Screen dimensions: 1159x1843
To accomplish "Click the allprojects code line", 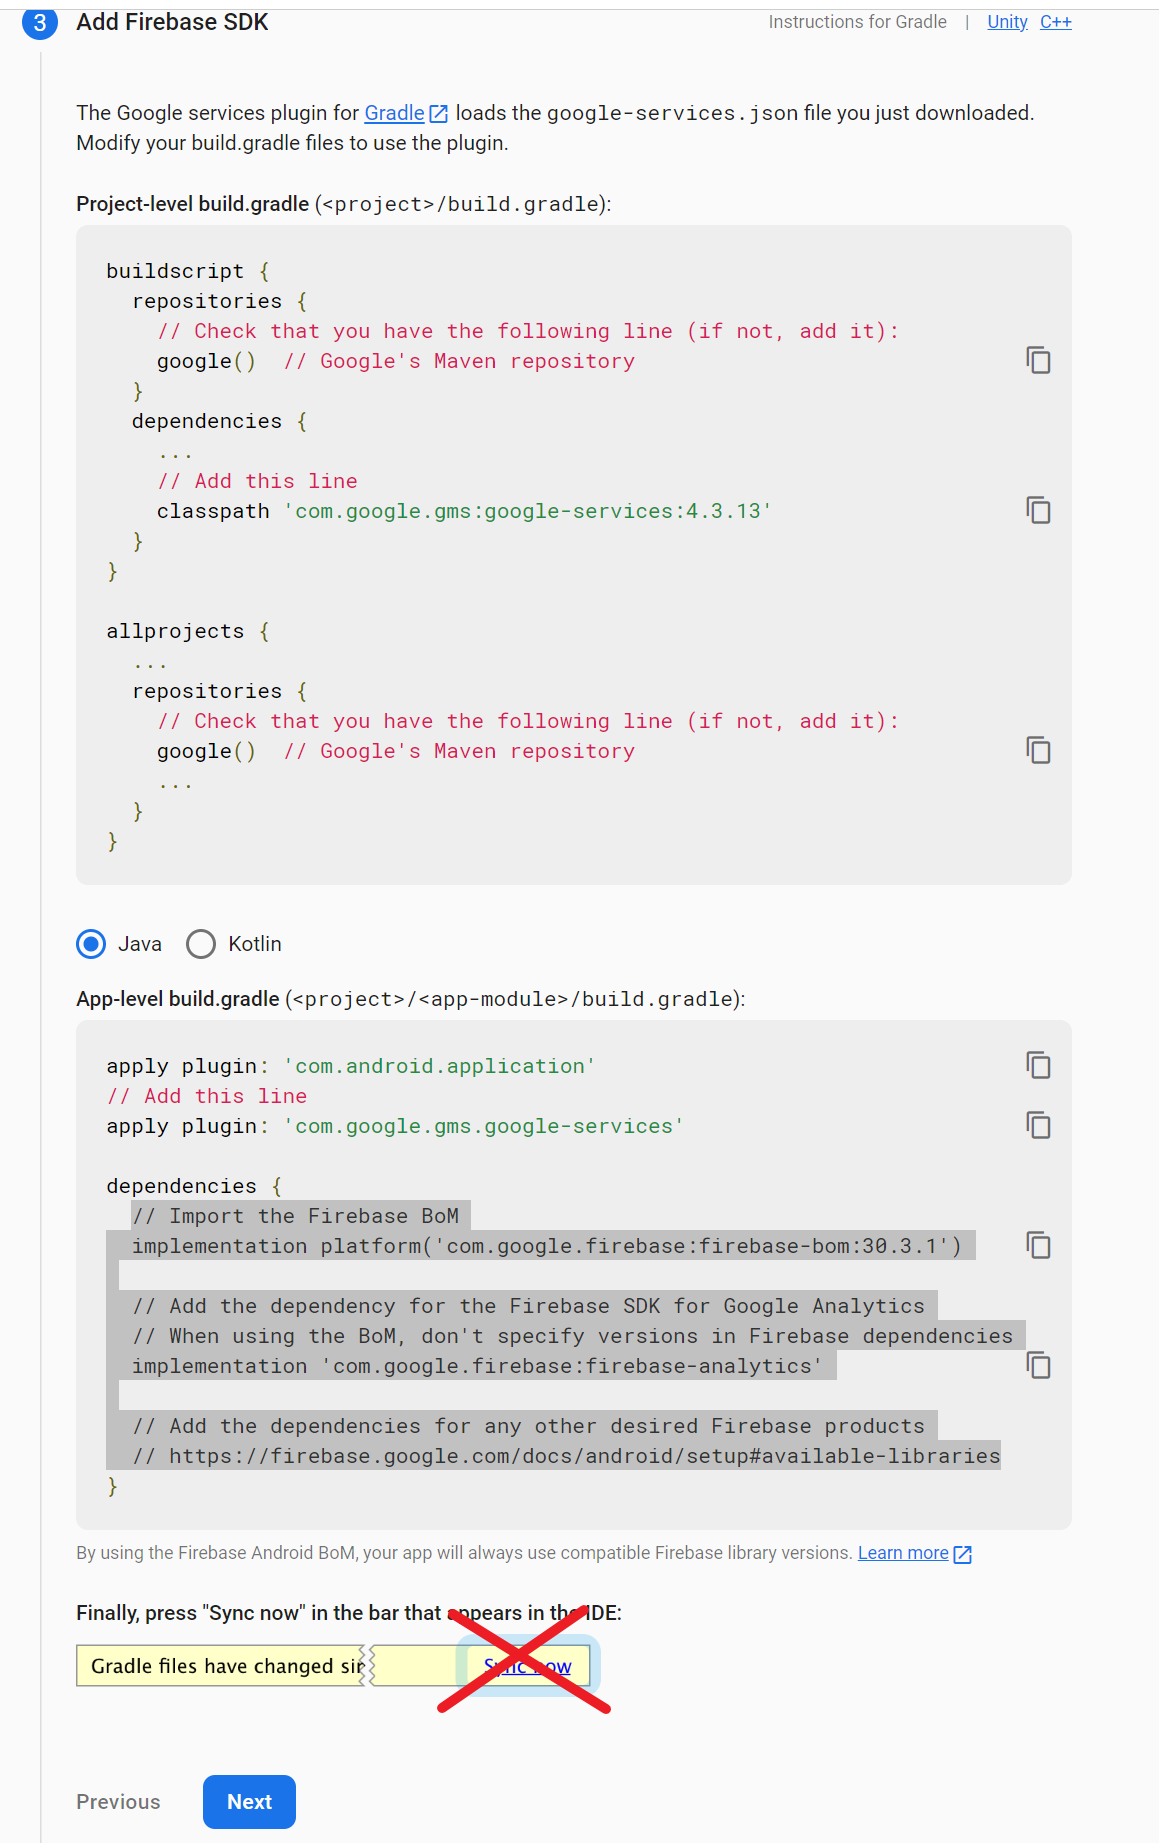I will tap(188, 631).
